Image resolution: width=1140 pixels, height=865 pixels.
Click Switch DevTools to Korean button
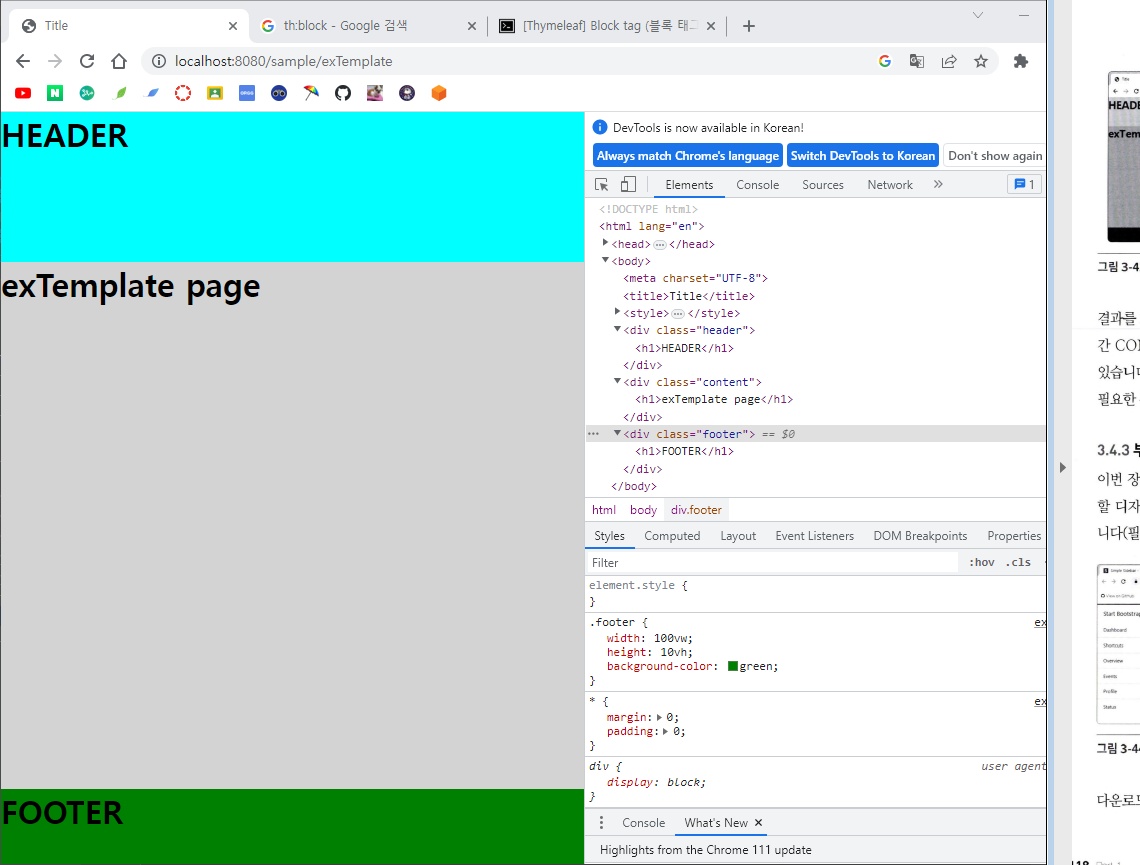(863, 156)
